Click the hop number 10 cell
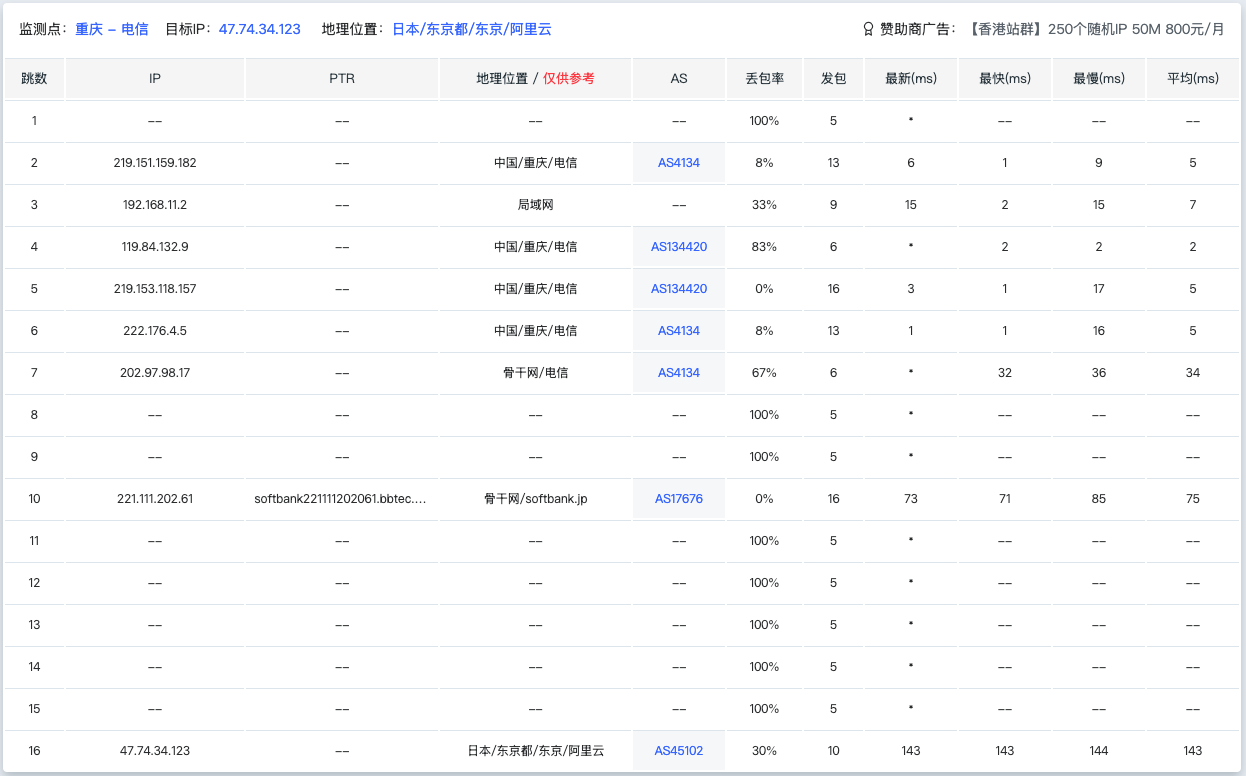 coord(34,499)
